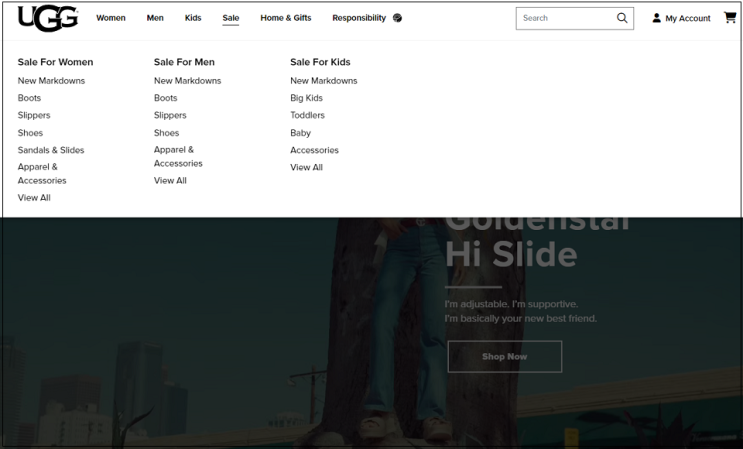Click View All under Sale For Men
This screenshot has width=743, height=449.
(x=170, y=180)
